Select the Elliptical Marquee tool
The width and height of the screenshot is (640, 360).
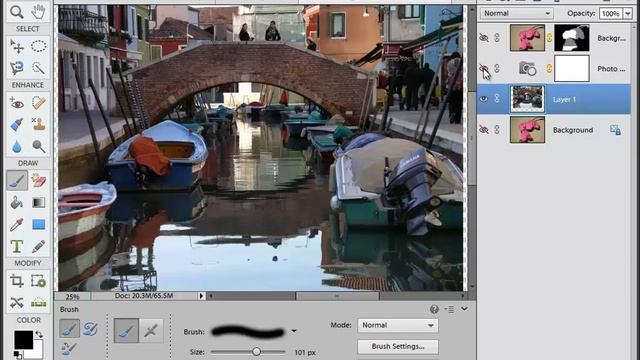38,47
